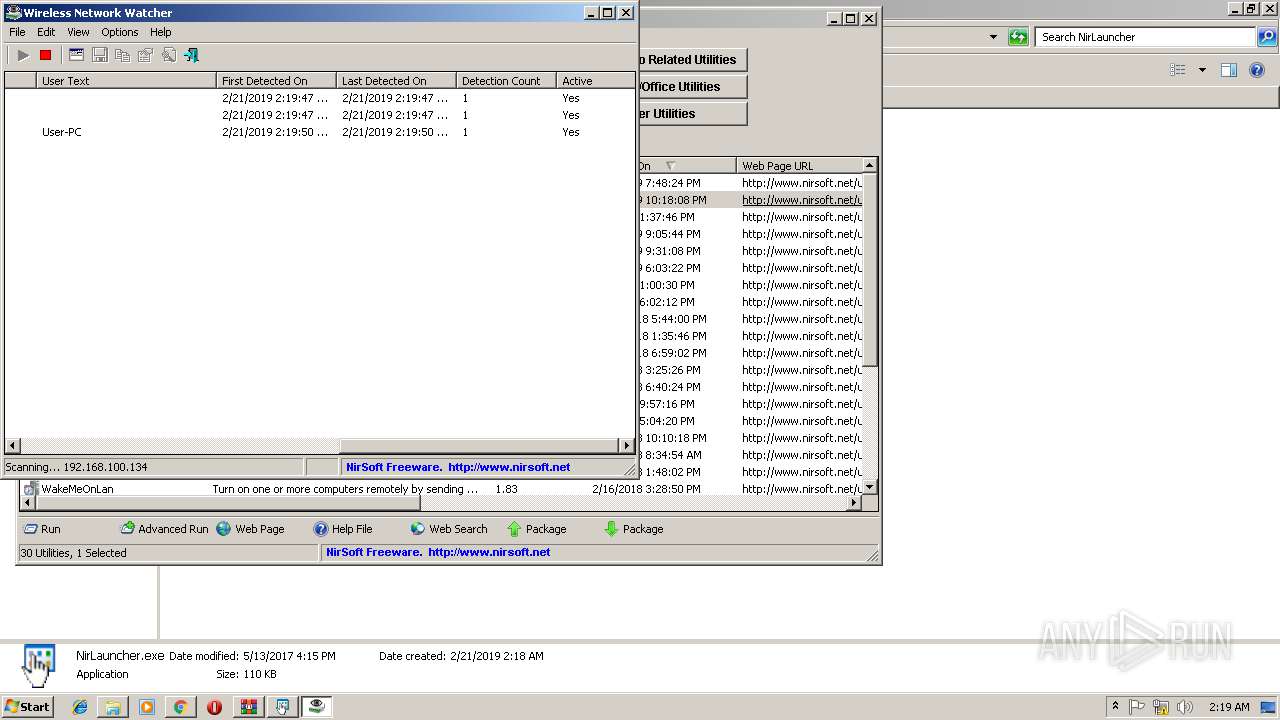Open Web Page button in NirLauncher
Viewport: 1280px width, 720px height.
(x=250, y=529)
